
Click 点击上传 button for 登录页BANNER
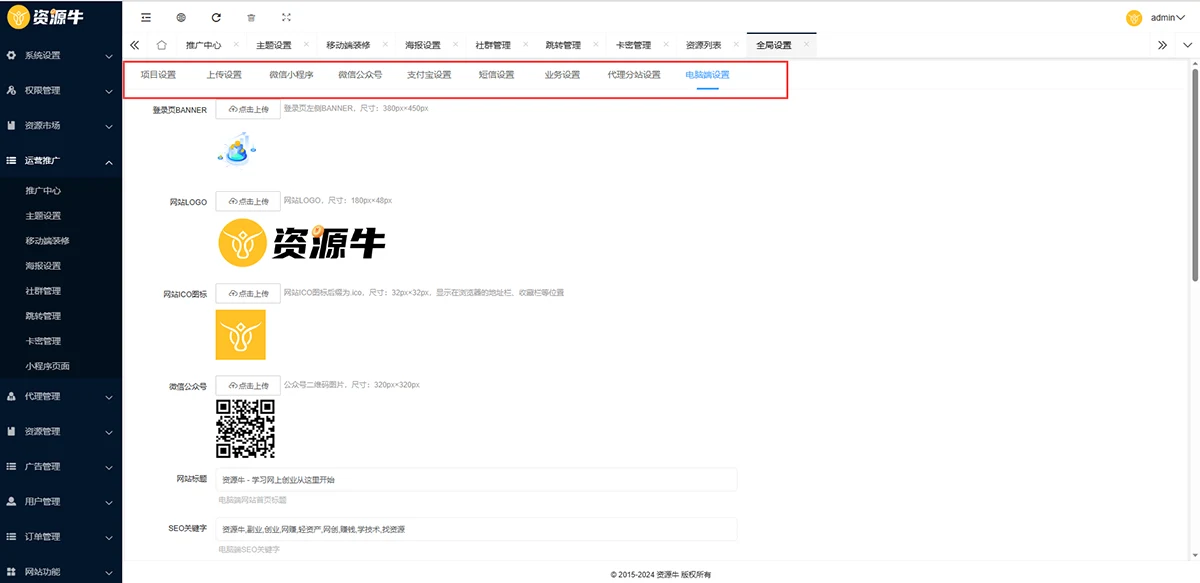point(248,109)
